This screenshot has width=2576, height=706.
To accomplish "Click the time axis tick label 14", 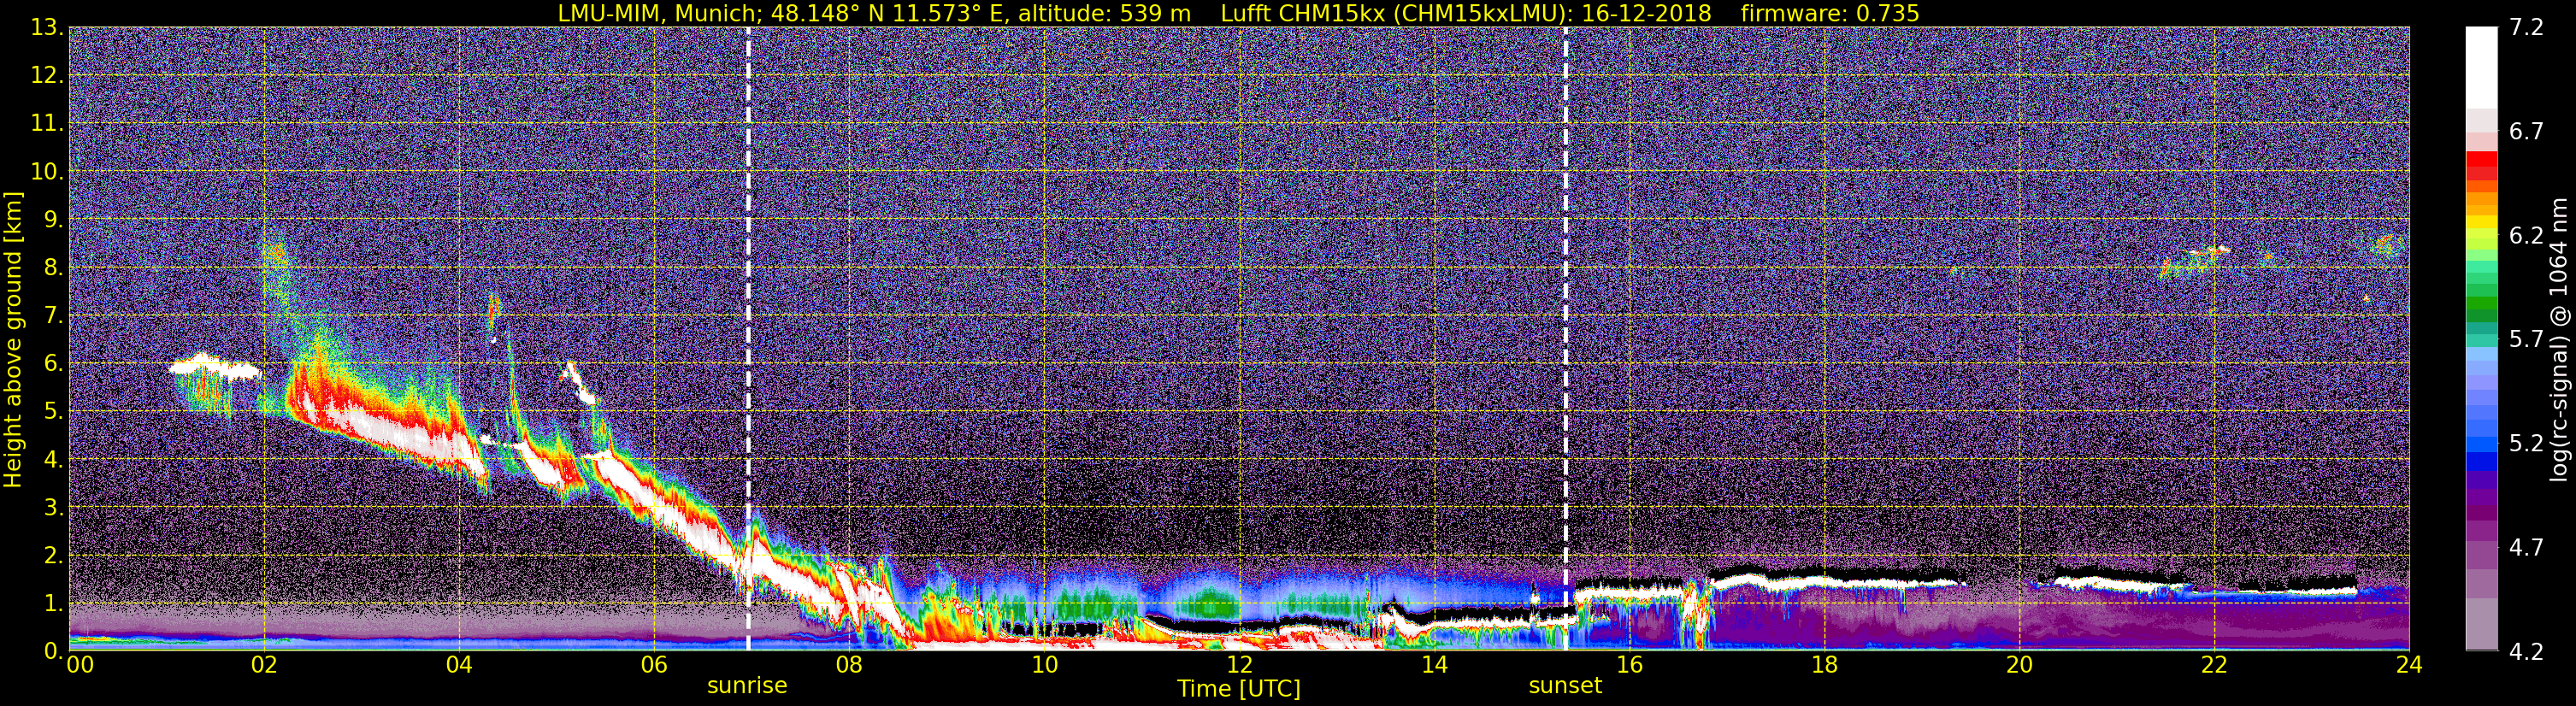I will tap(1434, 666).
